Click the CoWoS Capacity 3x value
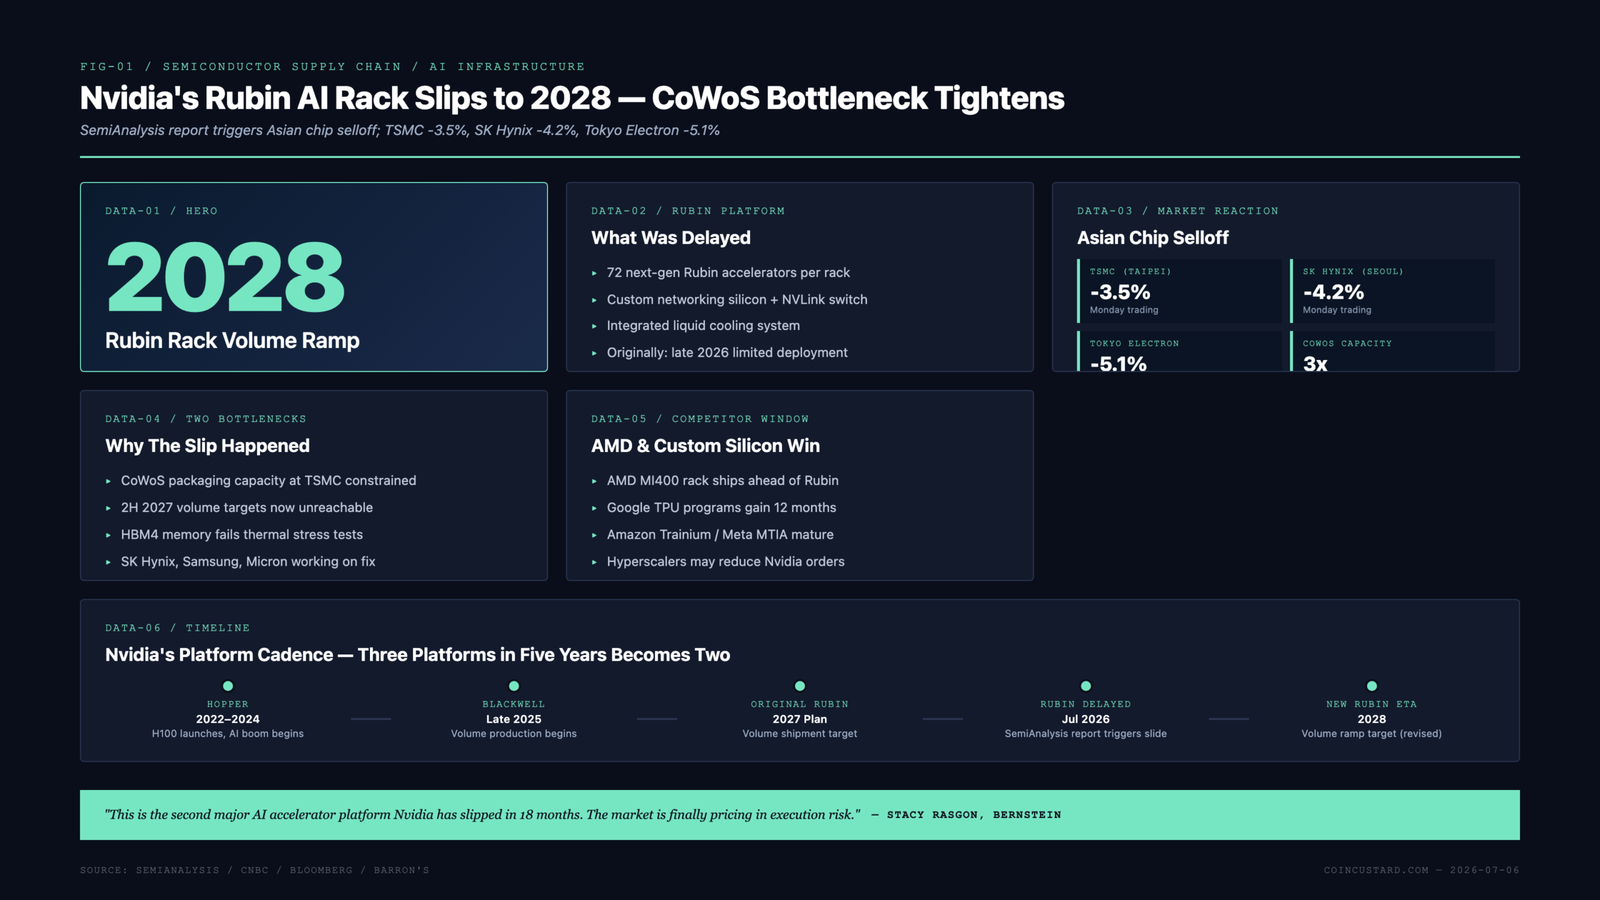This screenshot has width=1600, height=900. point(1315,363)
